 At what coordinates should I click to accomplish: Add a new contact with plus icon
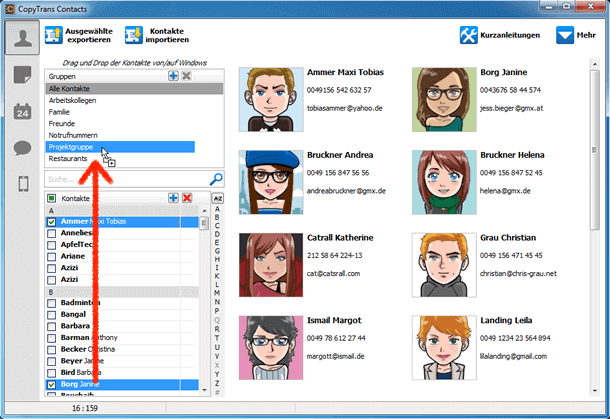coord(173,198)
